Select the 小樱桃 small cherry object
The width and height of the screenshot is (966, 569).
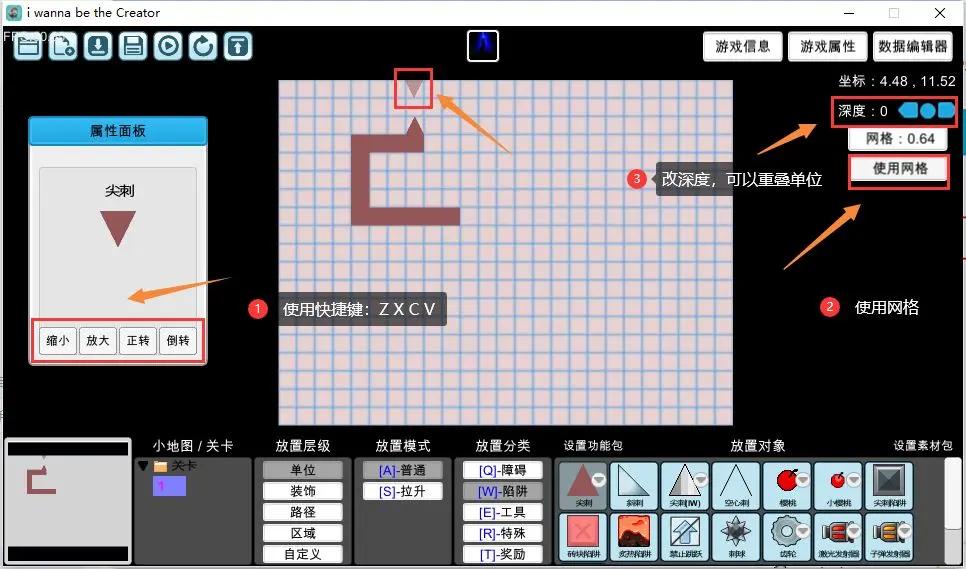pyautogui.click(x=838, y=486)
